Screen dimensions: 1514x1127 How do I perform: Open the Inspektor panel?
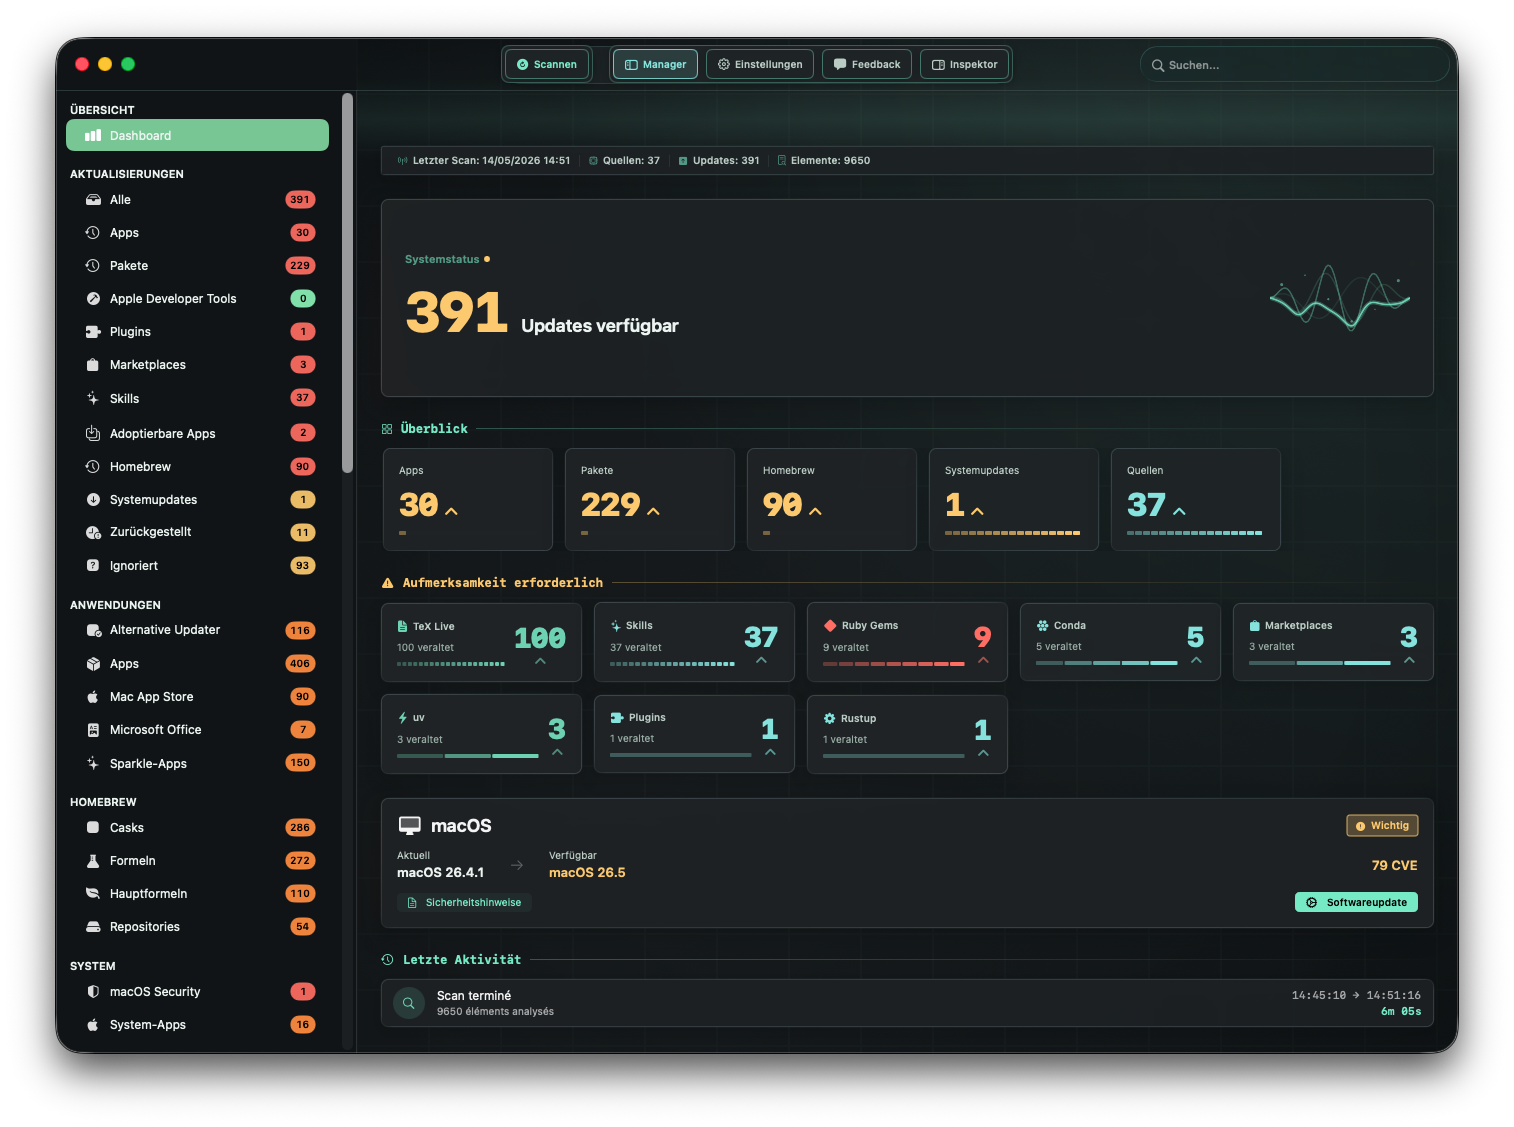(965, 65)
